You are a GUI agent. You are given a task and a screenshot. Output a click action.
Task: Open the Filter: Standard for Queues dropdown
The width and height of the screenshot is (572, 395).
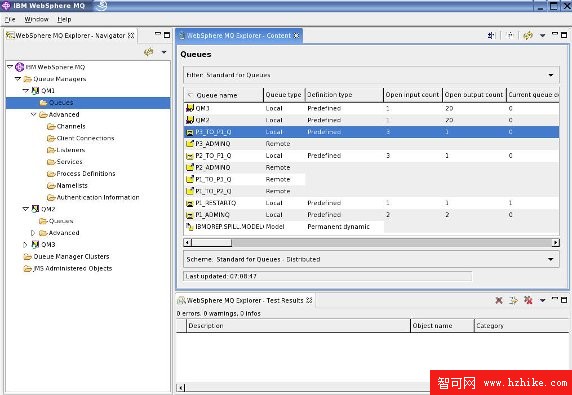pos(371,75)
